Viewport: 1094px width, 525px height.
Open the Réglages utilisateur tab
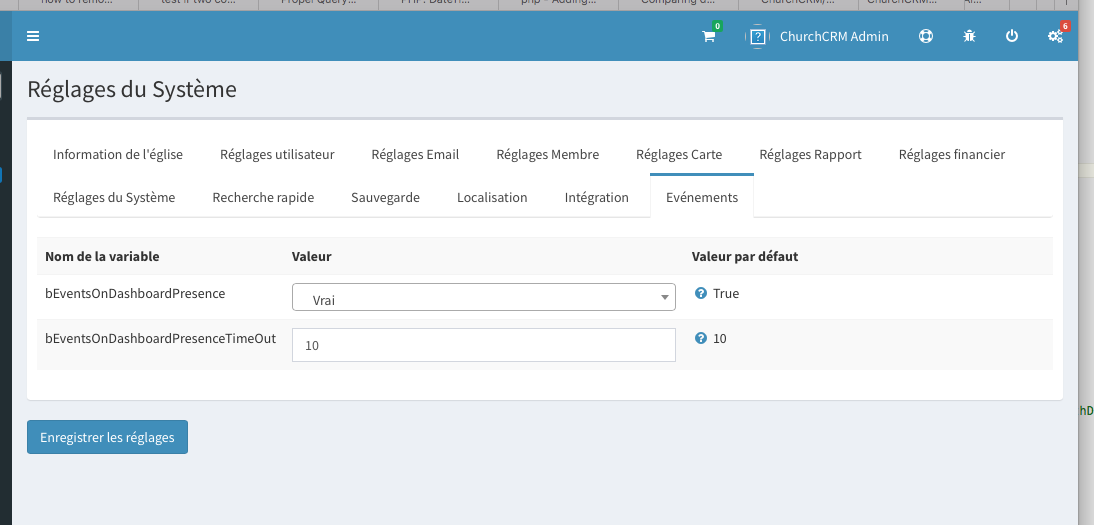point(277,154)
